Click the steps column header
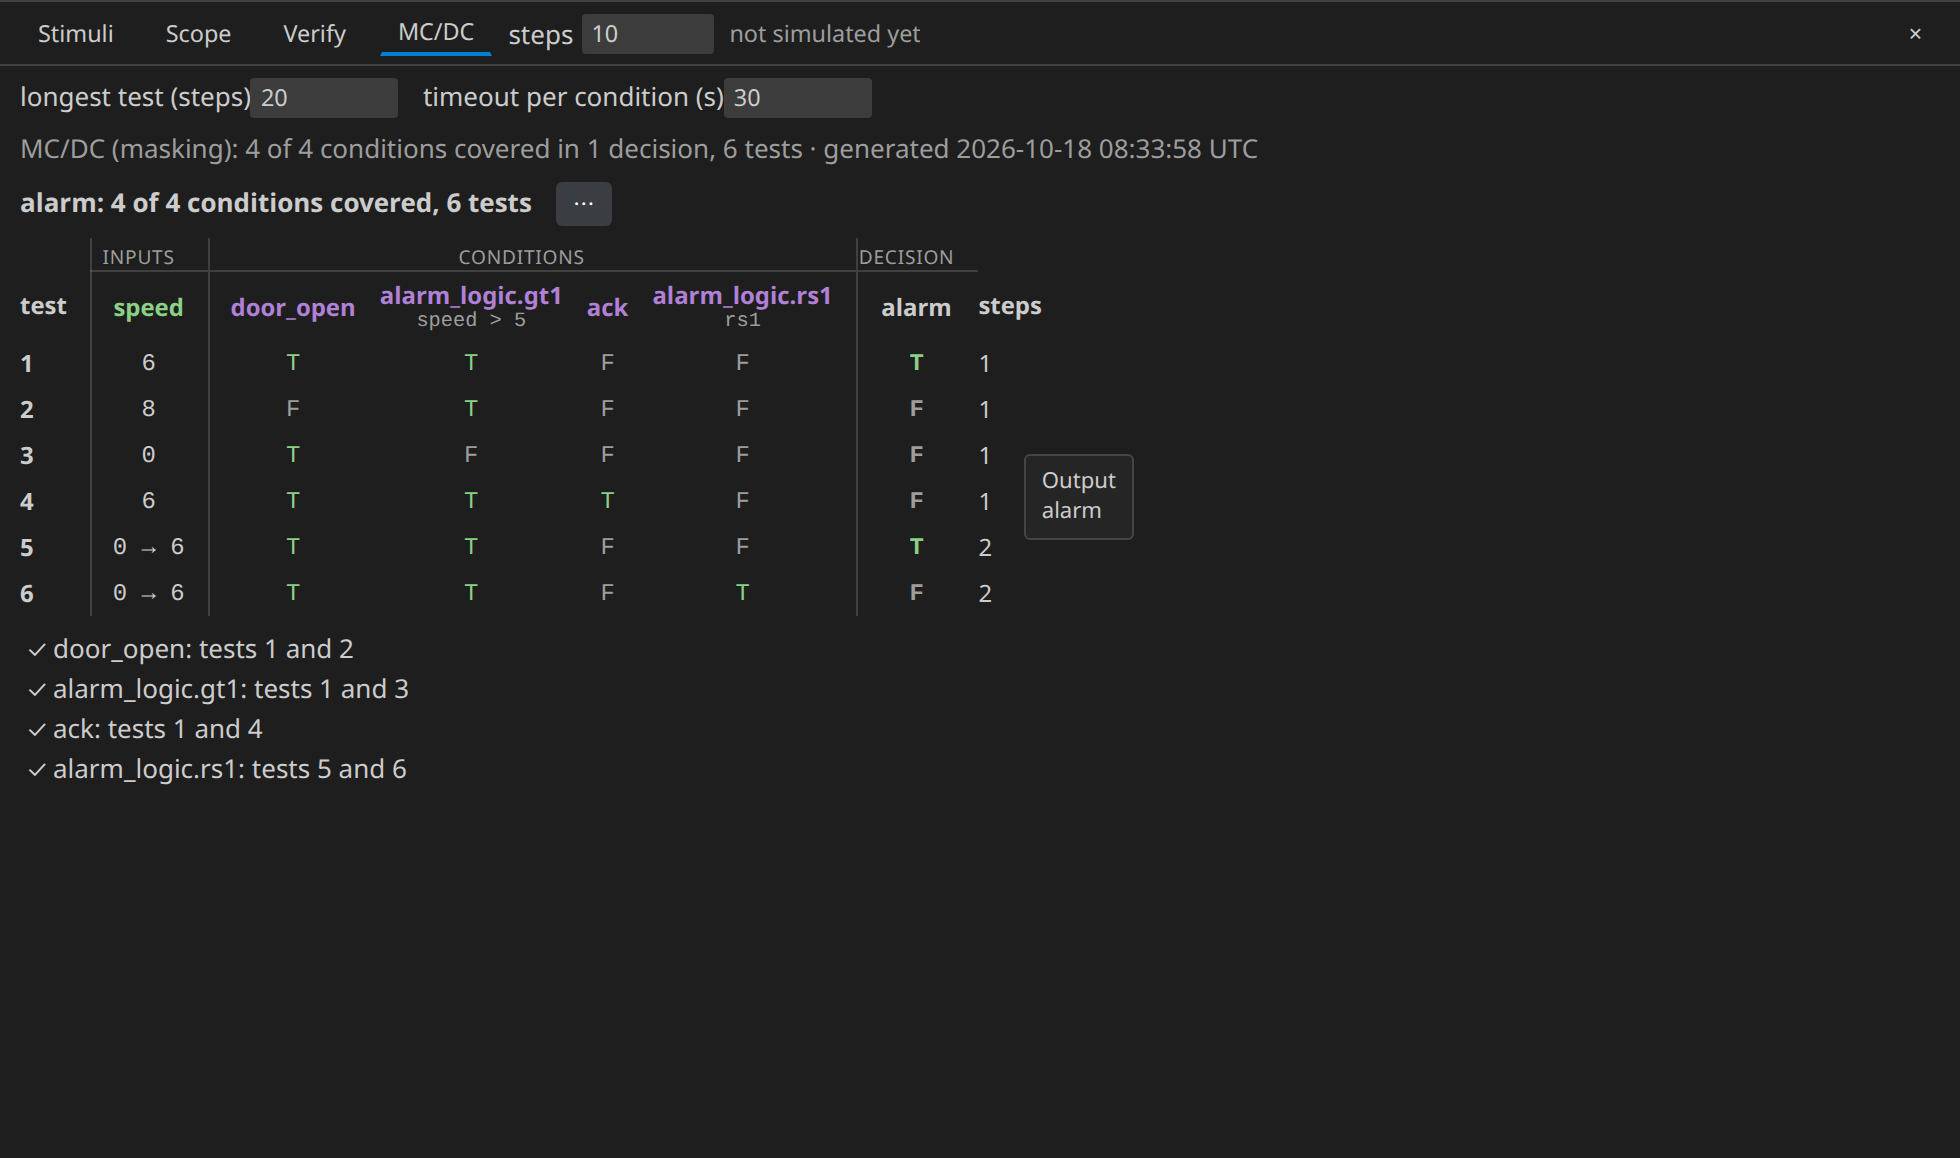Screen dimensions: 1960x1158 (1010, 306)
